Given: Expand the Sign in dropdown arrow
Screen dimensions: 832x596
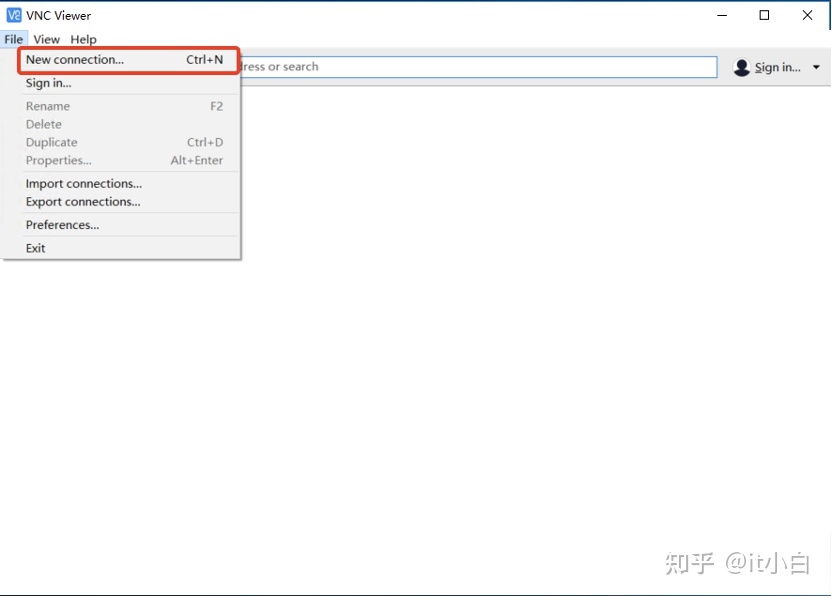Looking at the screenshot, I should point(816,67).
